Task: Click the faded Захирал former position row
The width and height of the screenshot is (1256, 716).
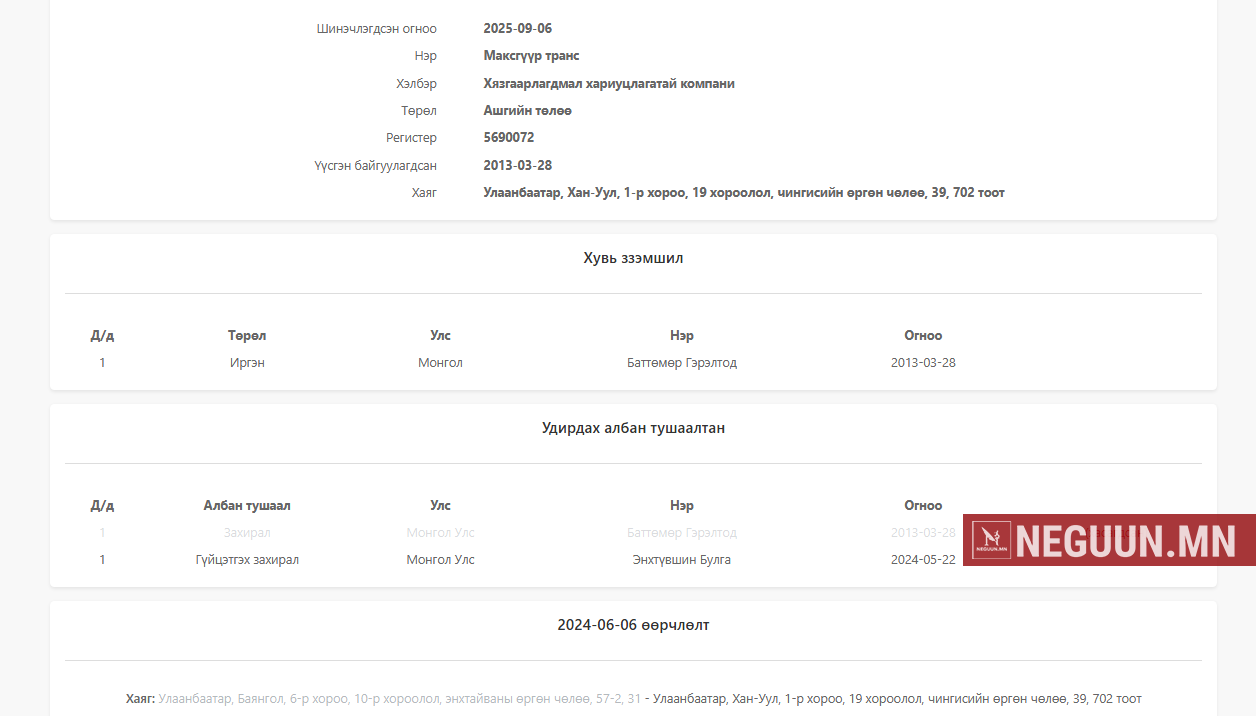Action: 247,533
